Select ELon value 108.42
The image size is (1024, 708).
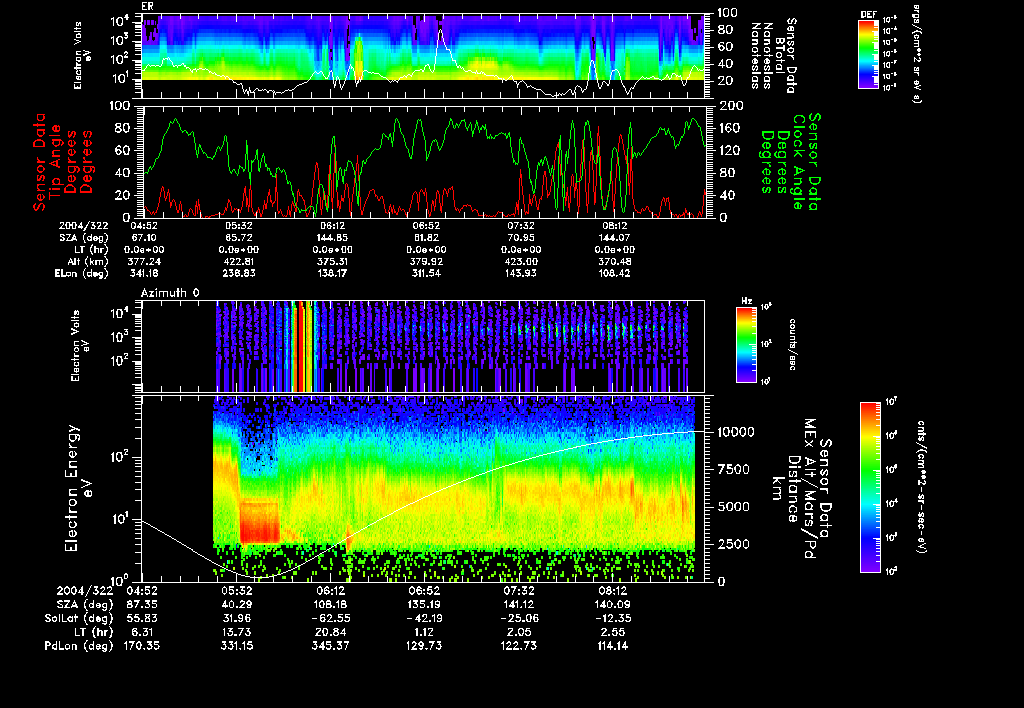click(x=614, y=273)
